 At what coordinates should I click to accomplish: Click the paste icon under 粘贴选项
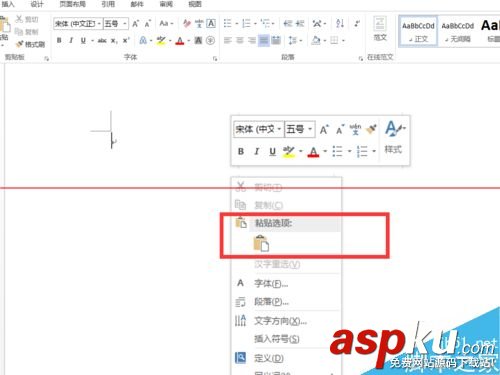[x=261, y=243]
